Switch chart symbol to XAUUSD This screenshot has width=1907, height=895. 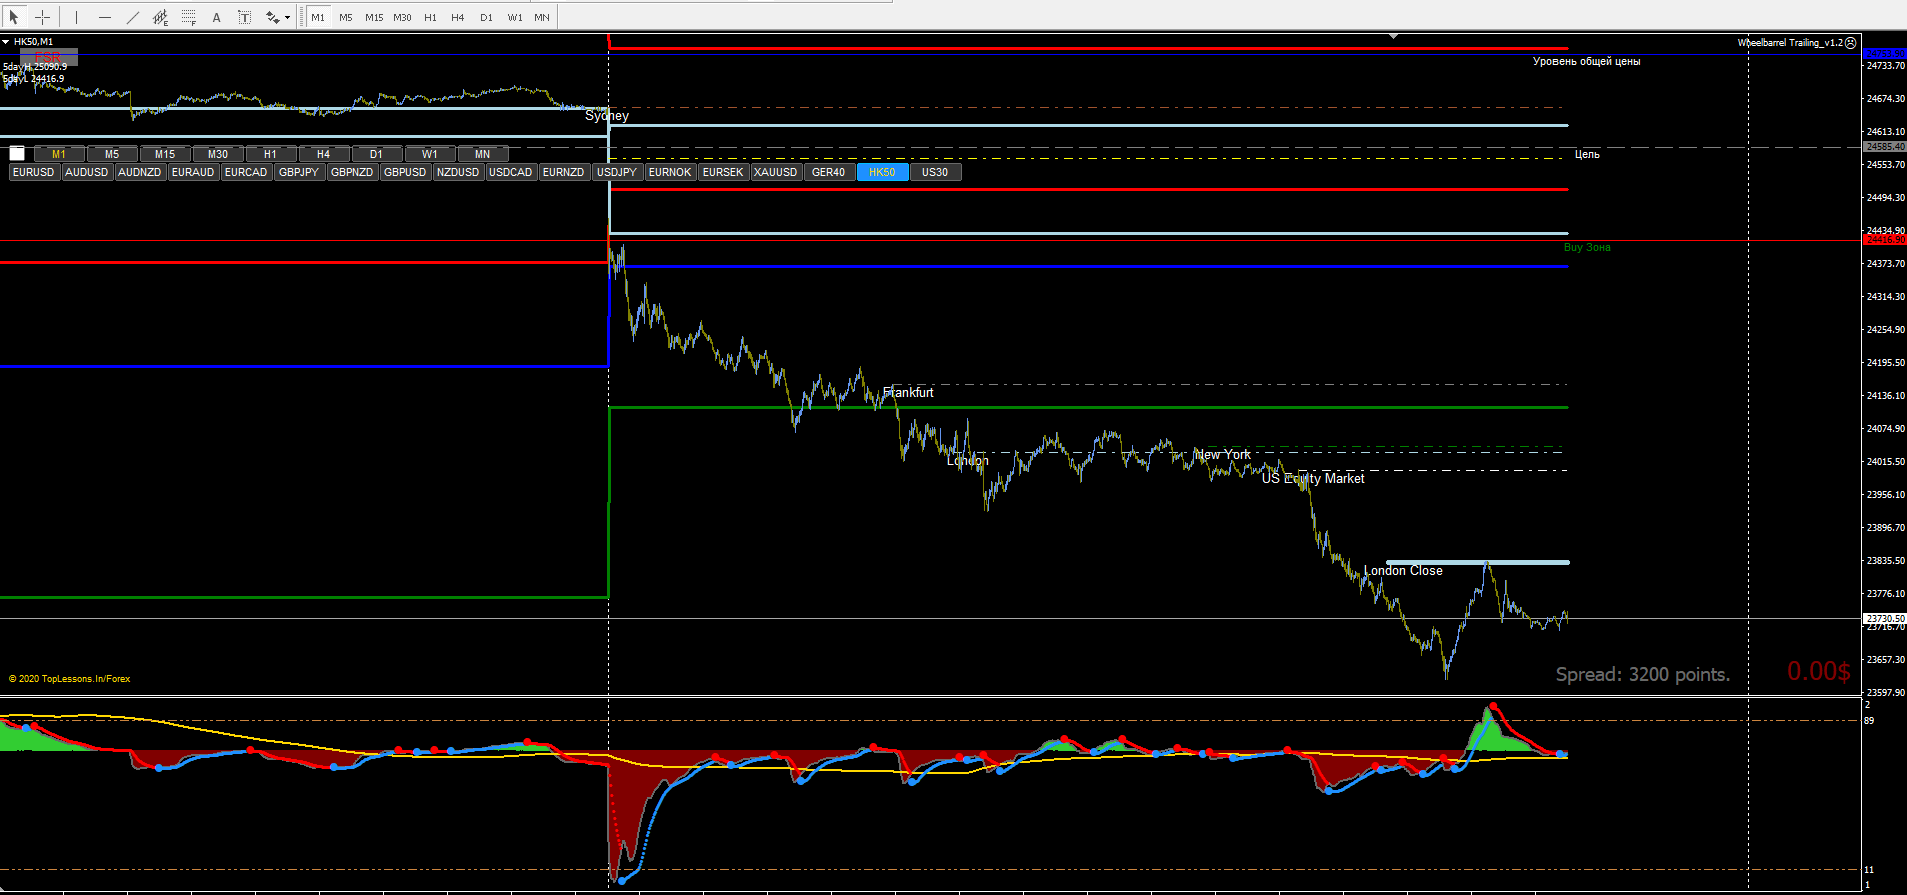(x=776, y=172)
